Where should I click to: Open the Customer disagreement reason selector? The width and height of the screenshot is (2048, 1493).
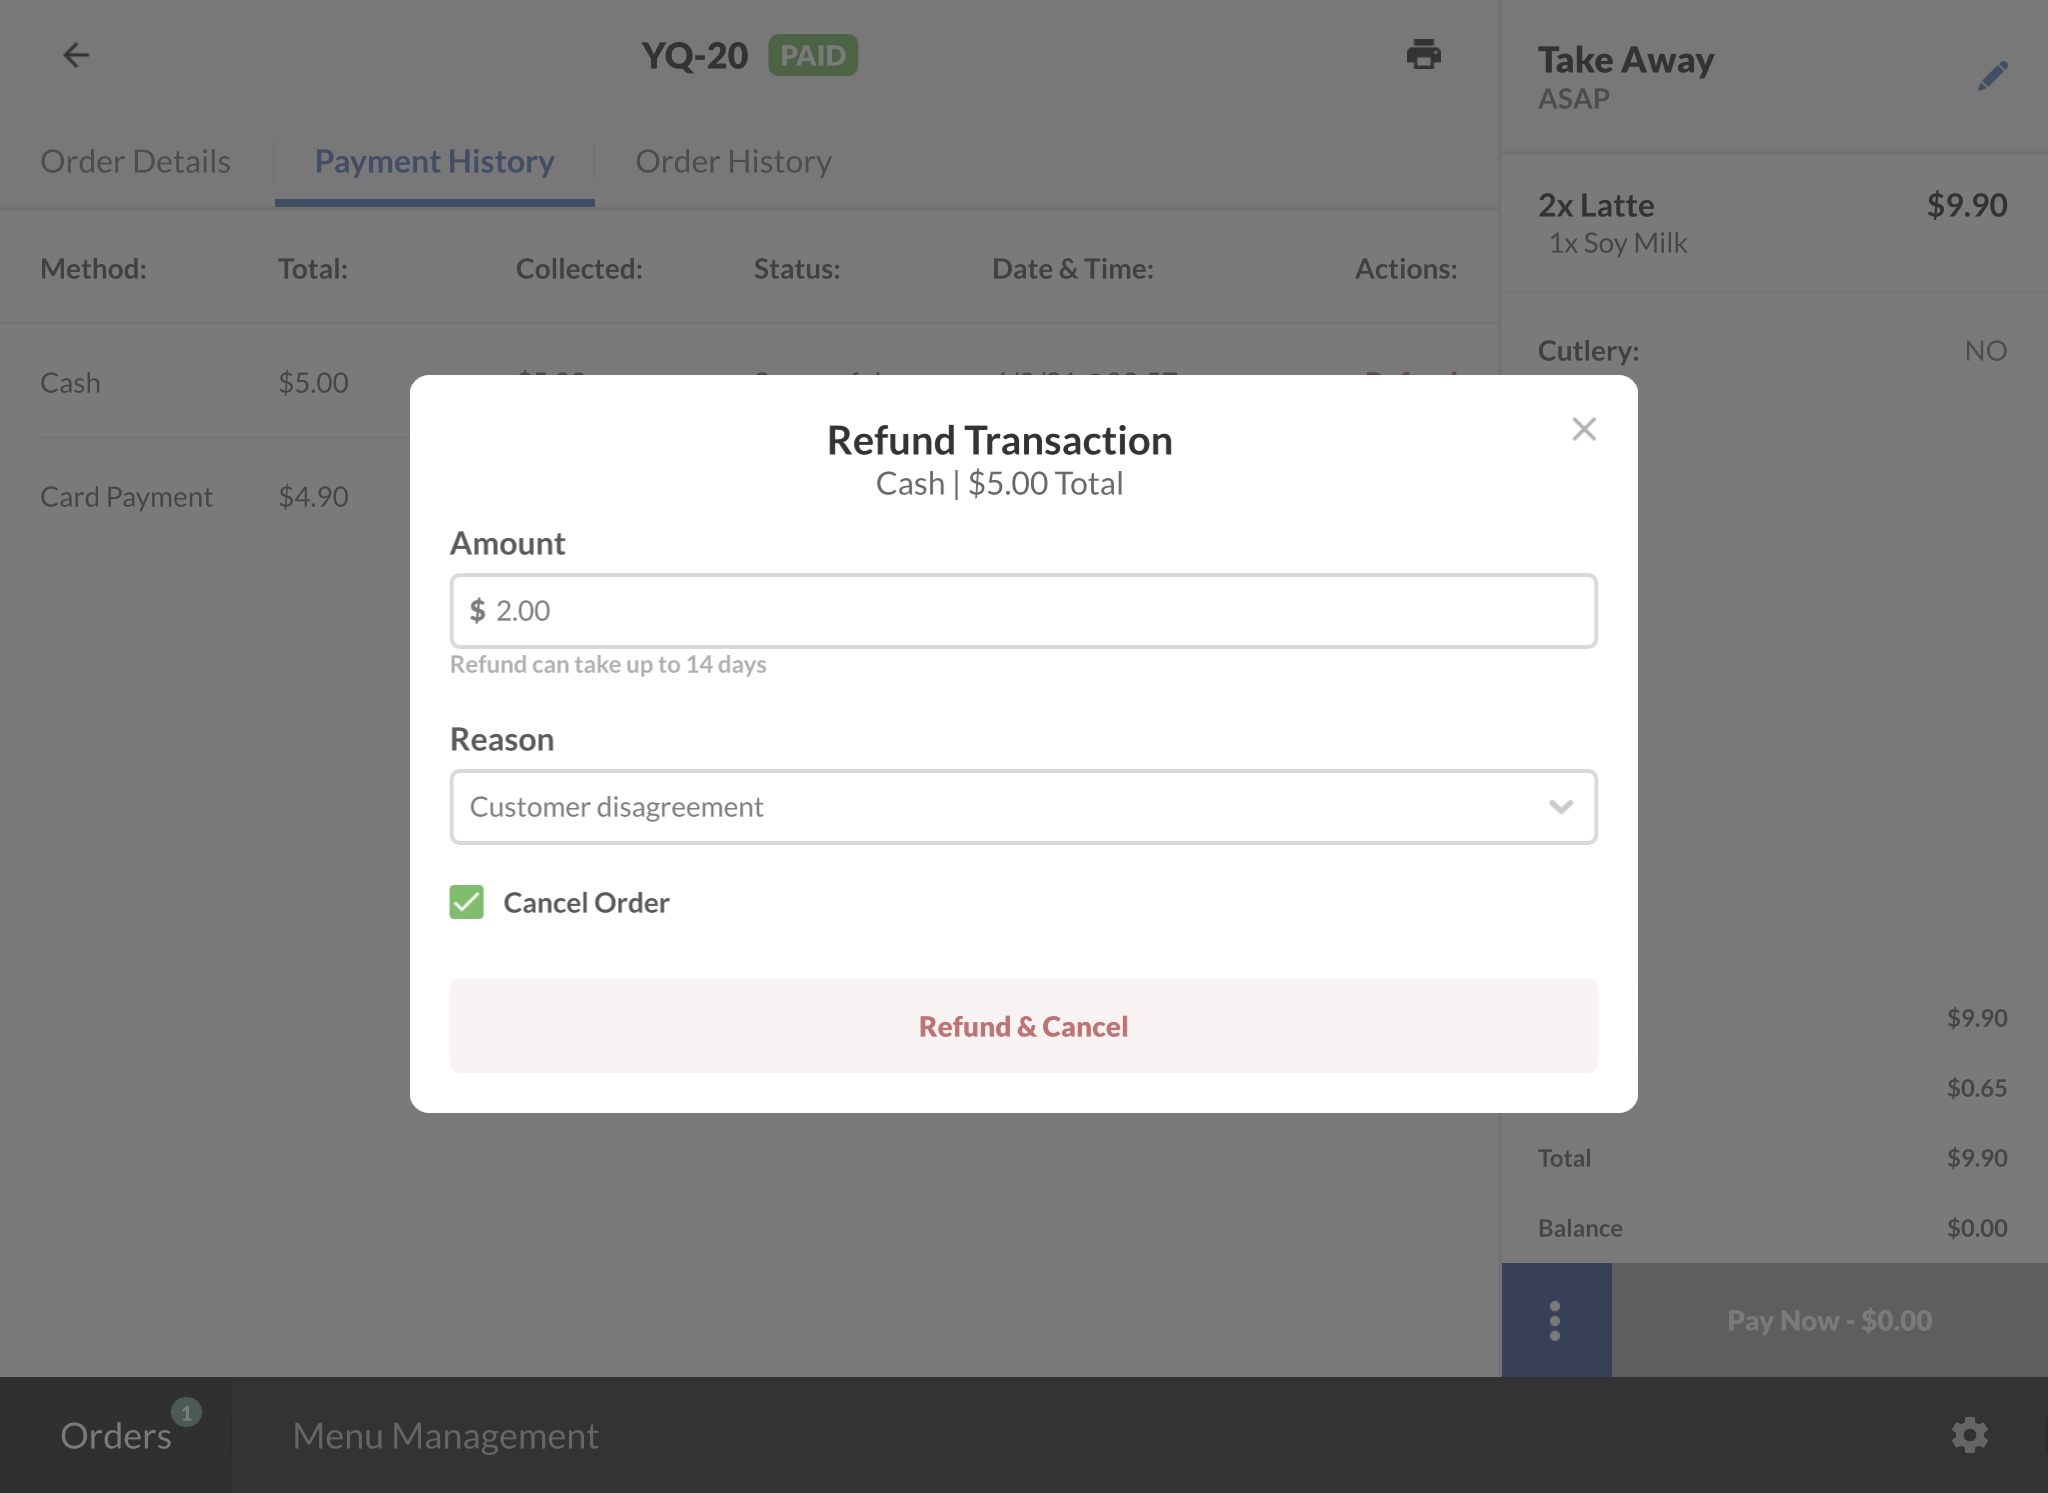pyautogui.click(x=1000, y=807)
